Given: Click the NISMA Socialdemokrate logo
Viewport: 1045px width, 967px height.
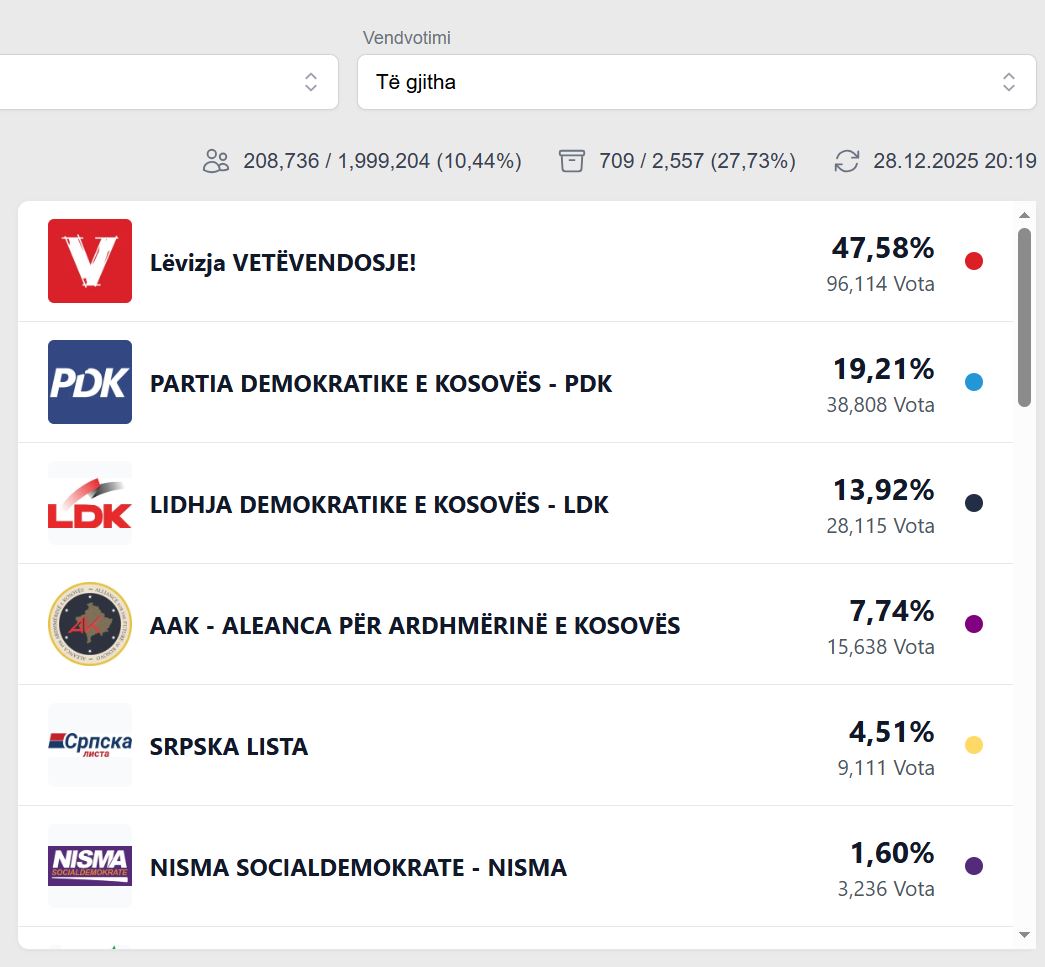Looking at the screenshot, I should coord(90,866).
